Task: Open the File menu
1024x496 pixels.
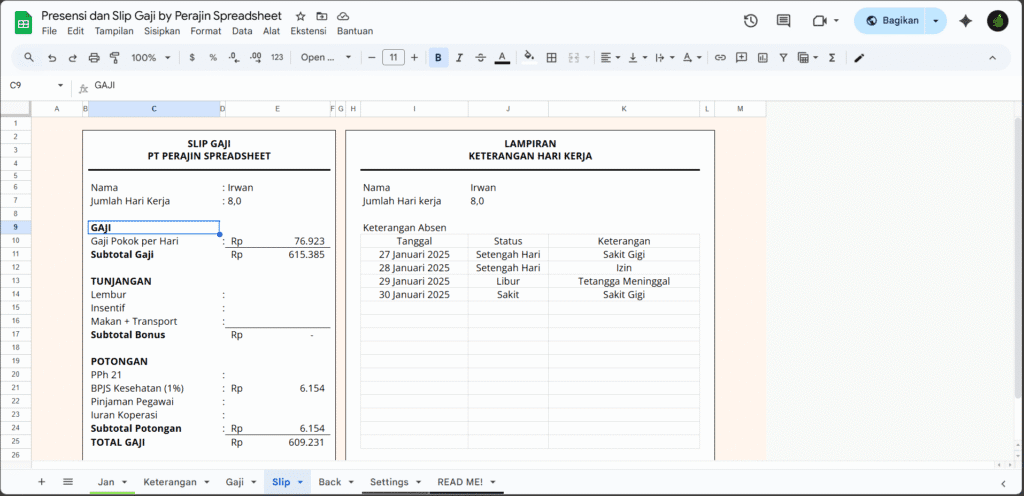Action: 48,31
